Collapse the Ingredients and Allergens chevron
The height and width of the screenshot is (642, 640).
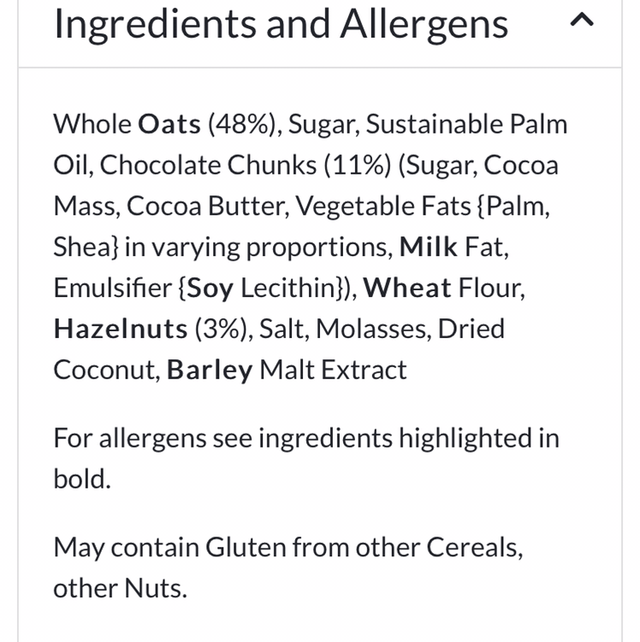pyautogui.click(x=581, y=23)
